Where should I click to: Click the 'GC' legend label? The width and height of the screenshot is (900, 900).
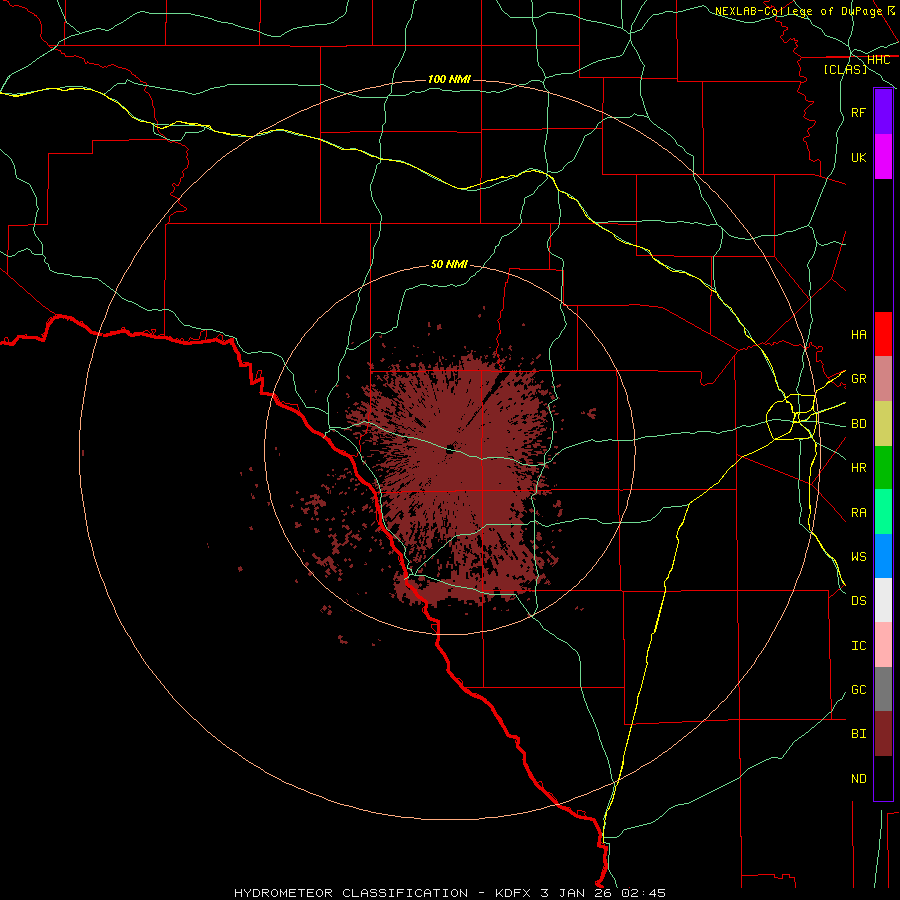(859, 690)
